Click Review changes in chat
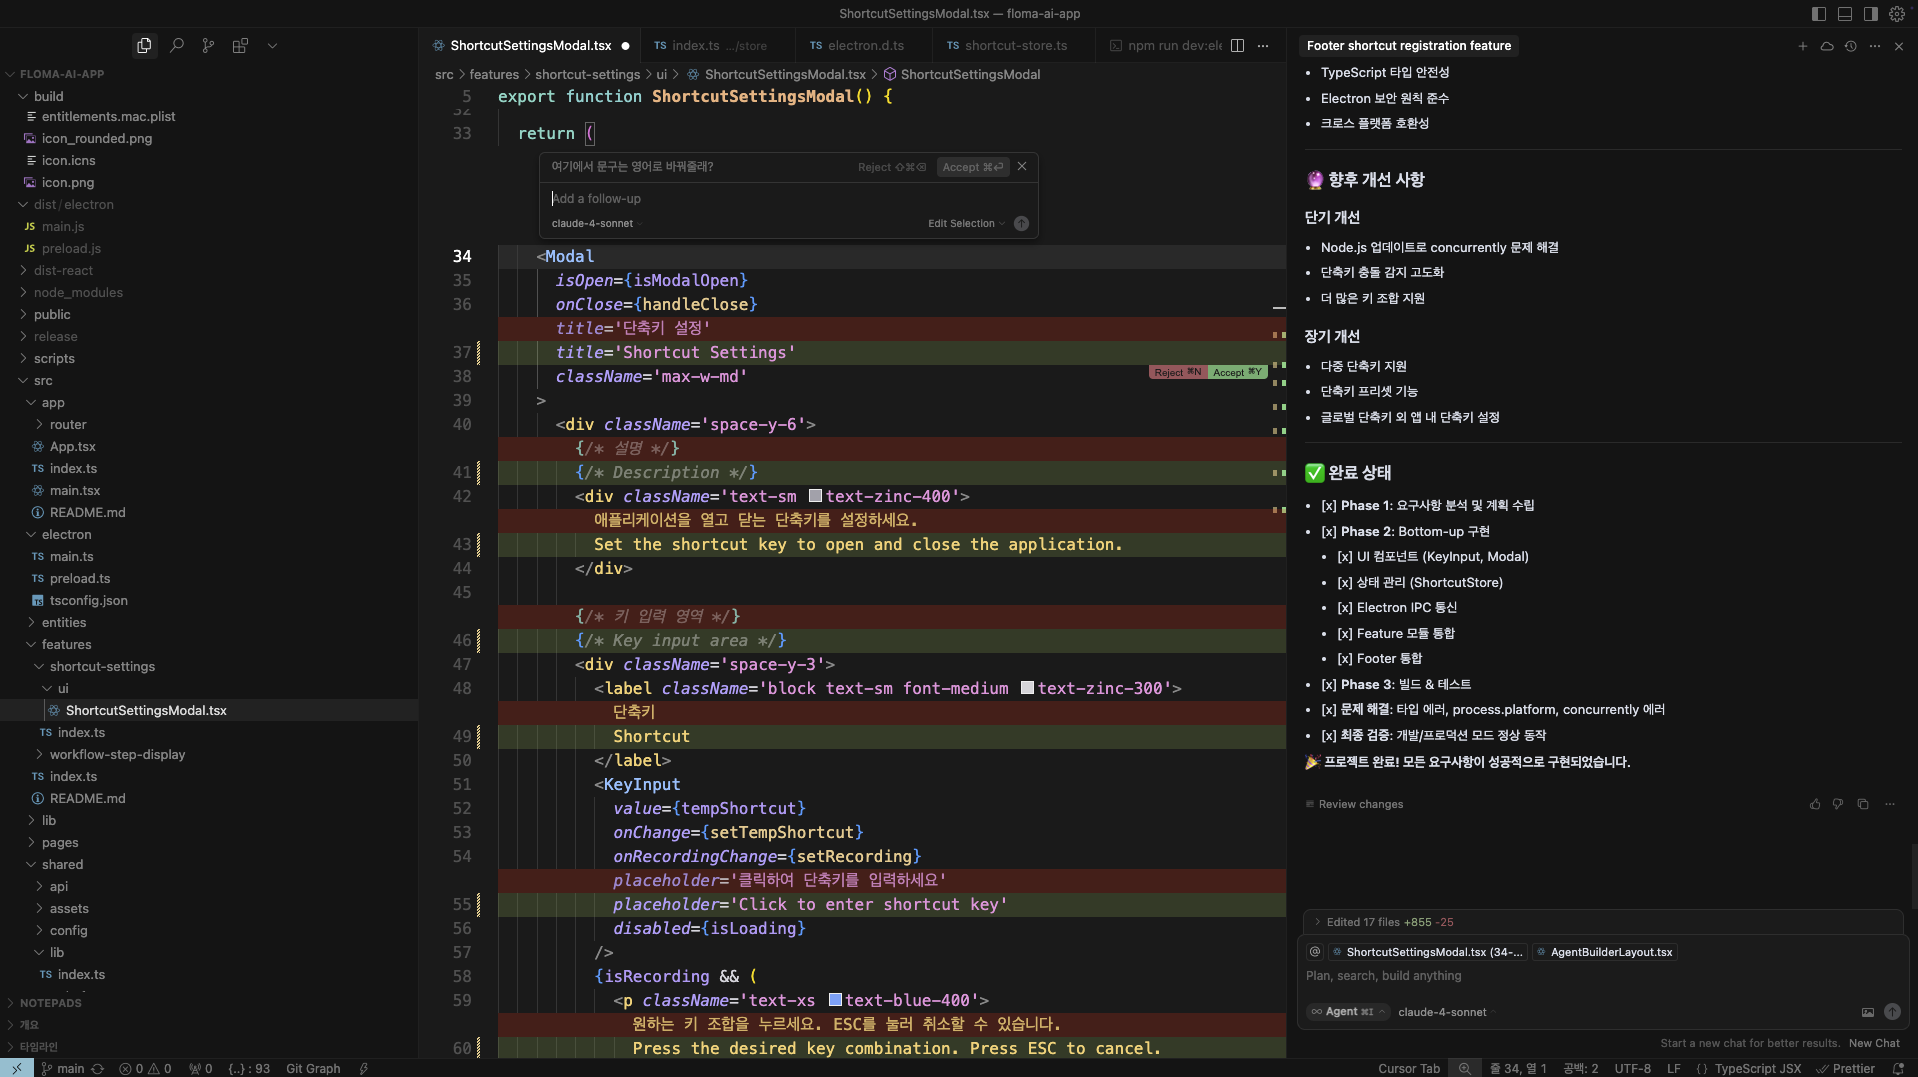This screenshot has width=1918, height=1077. click(x=1354, y=804)
